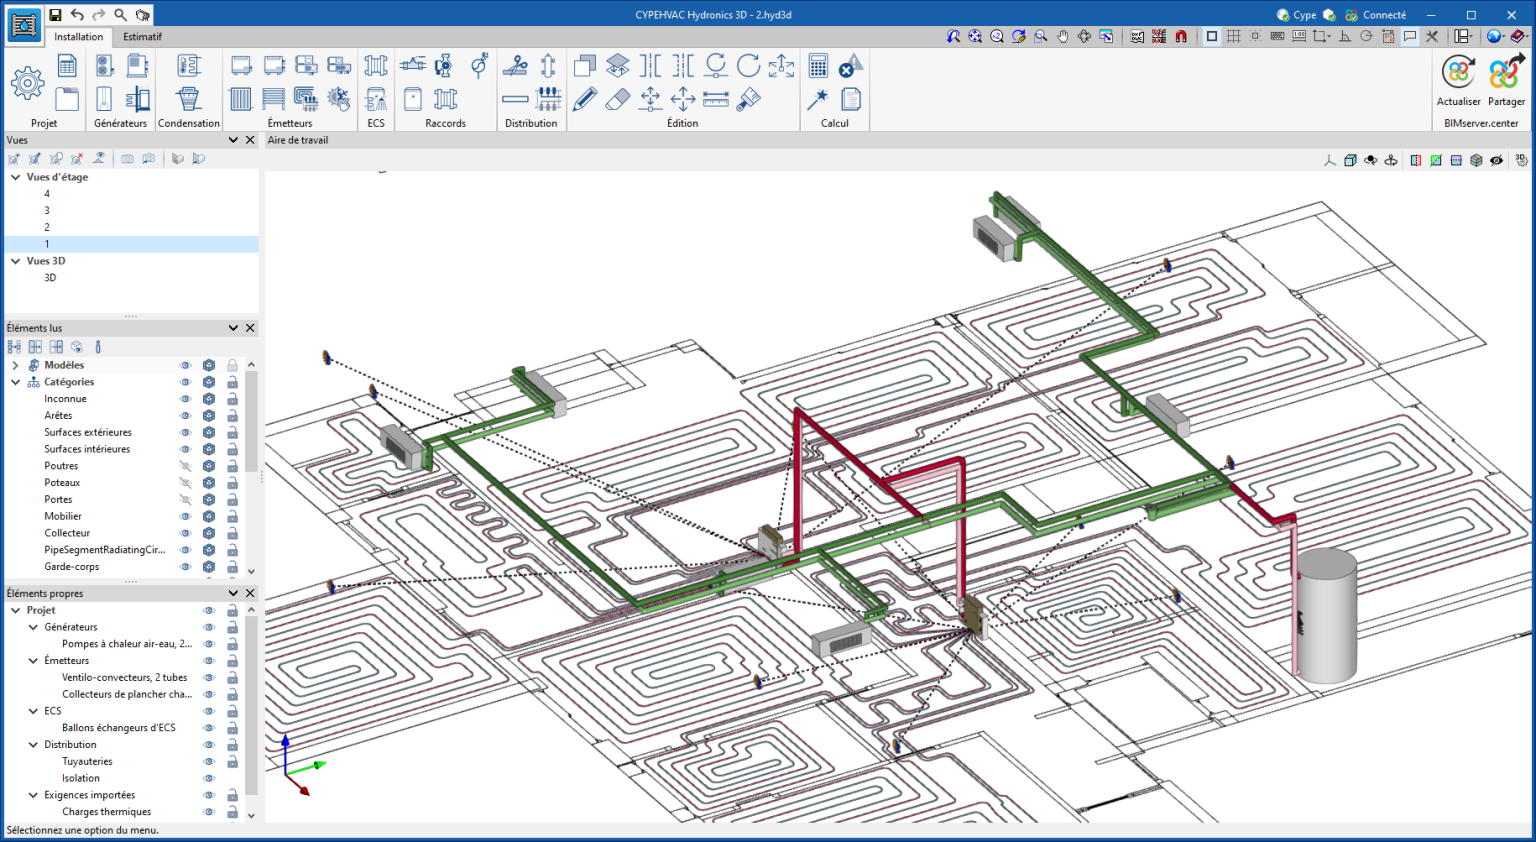The image size is (1536, 842).
Task: Expand the Modèles tree node
Action: [16, 365]
